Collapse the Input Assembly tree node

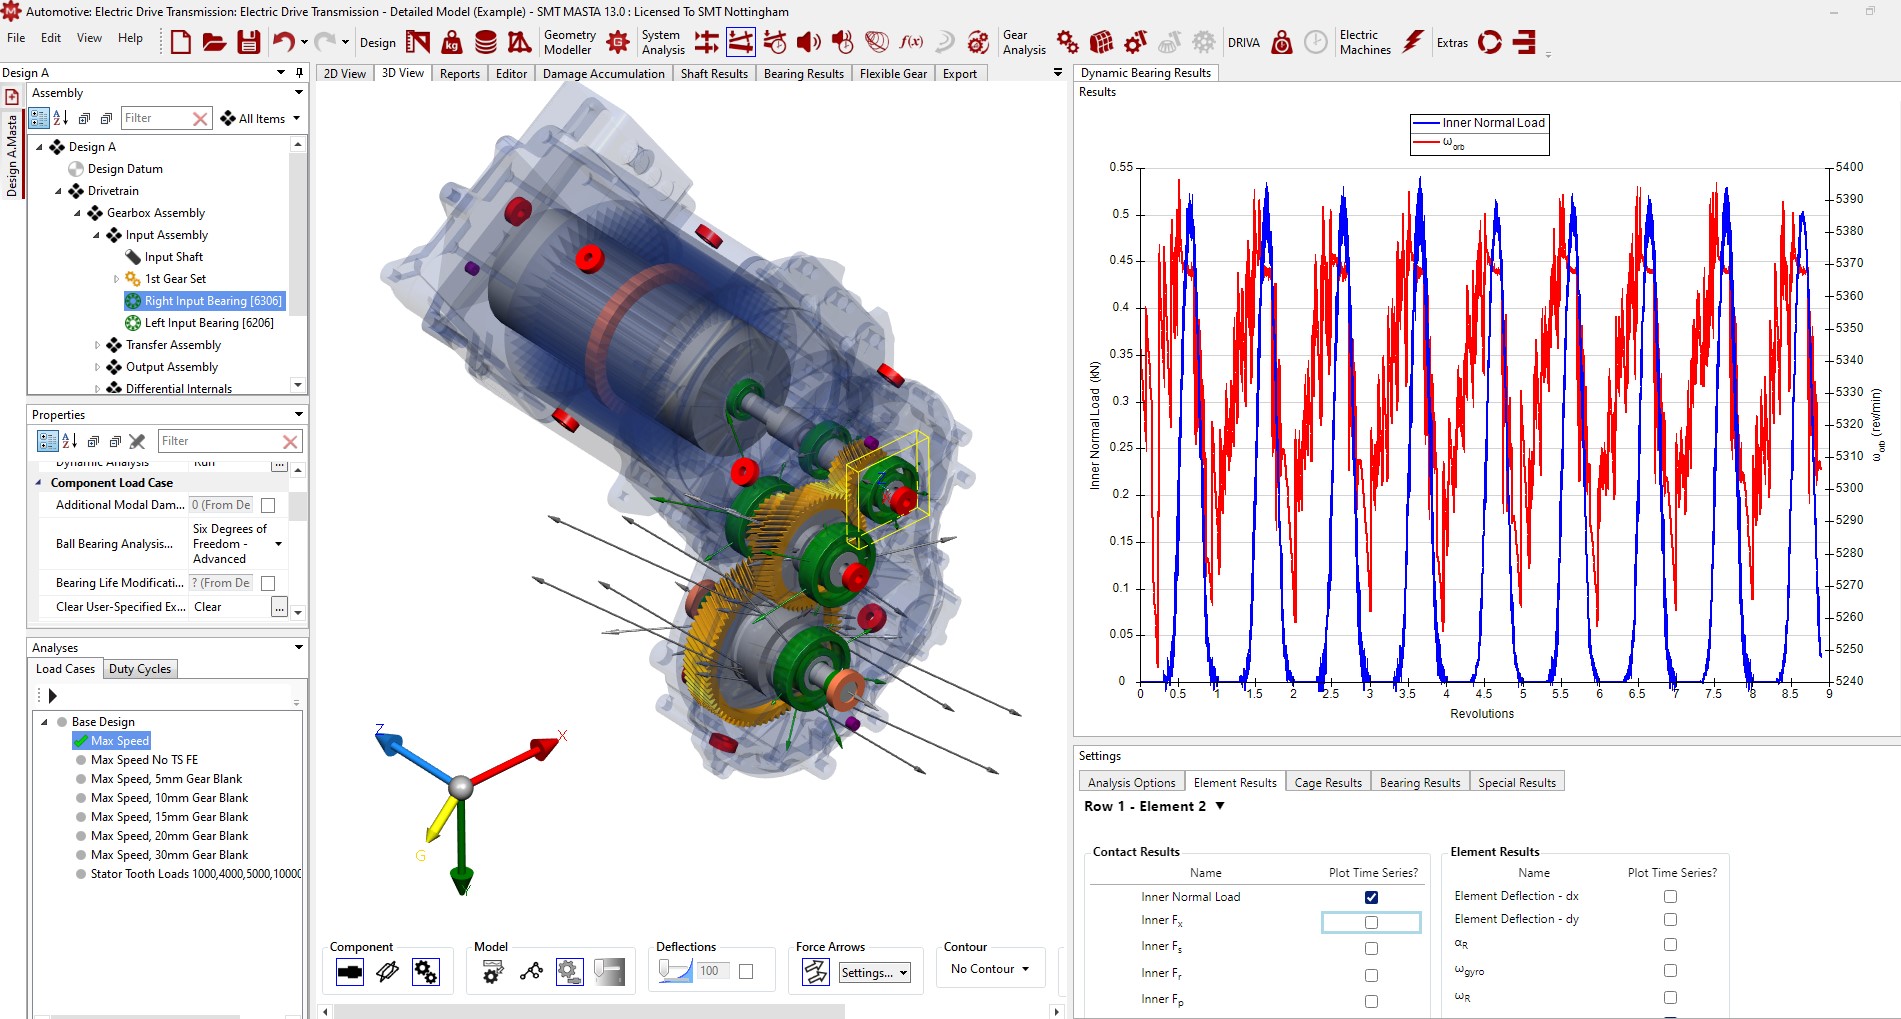click(97, 234)
